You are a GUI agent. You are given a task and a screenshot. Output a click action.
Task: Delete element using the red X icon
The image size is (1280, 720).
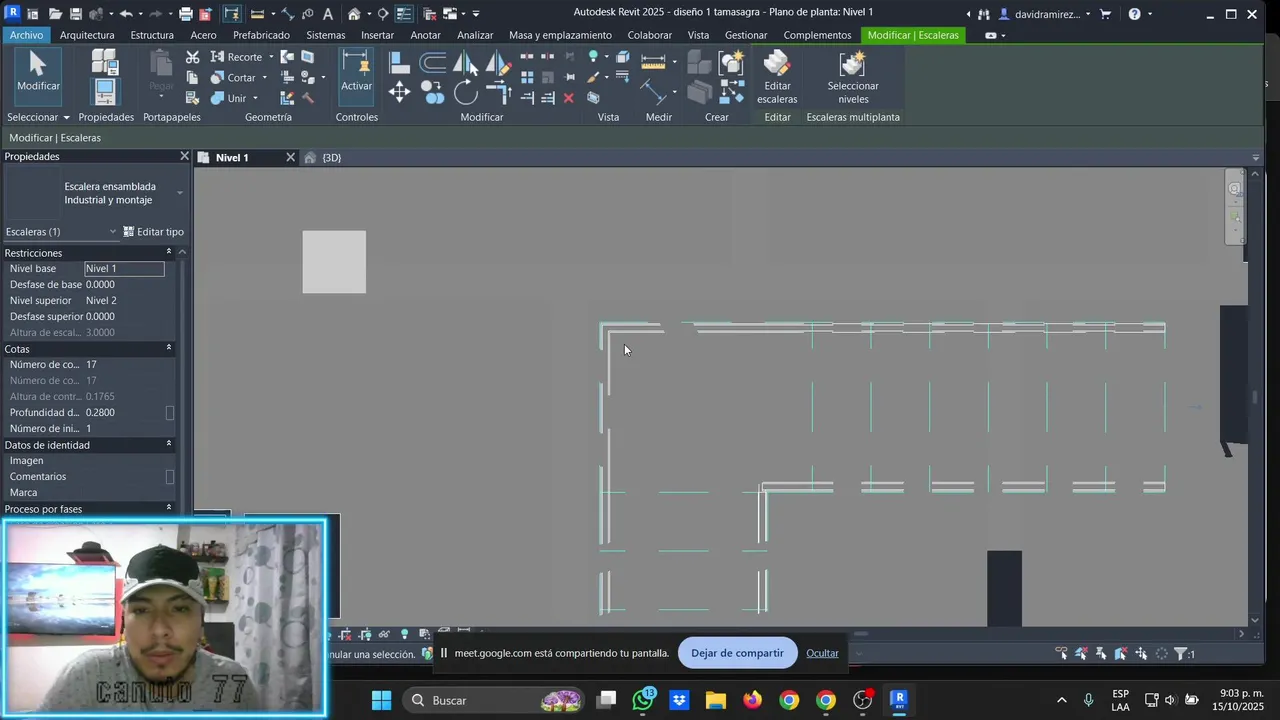(568, 98)
